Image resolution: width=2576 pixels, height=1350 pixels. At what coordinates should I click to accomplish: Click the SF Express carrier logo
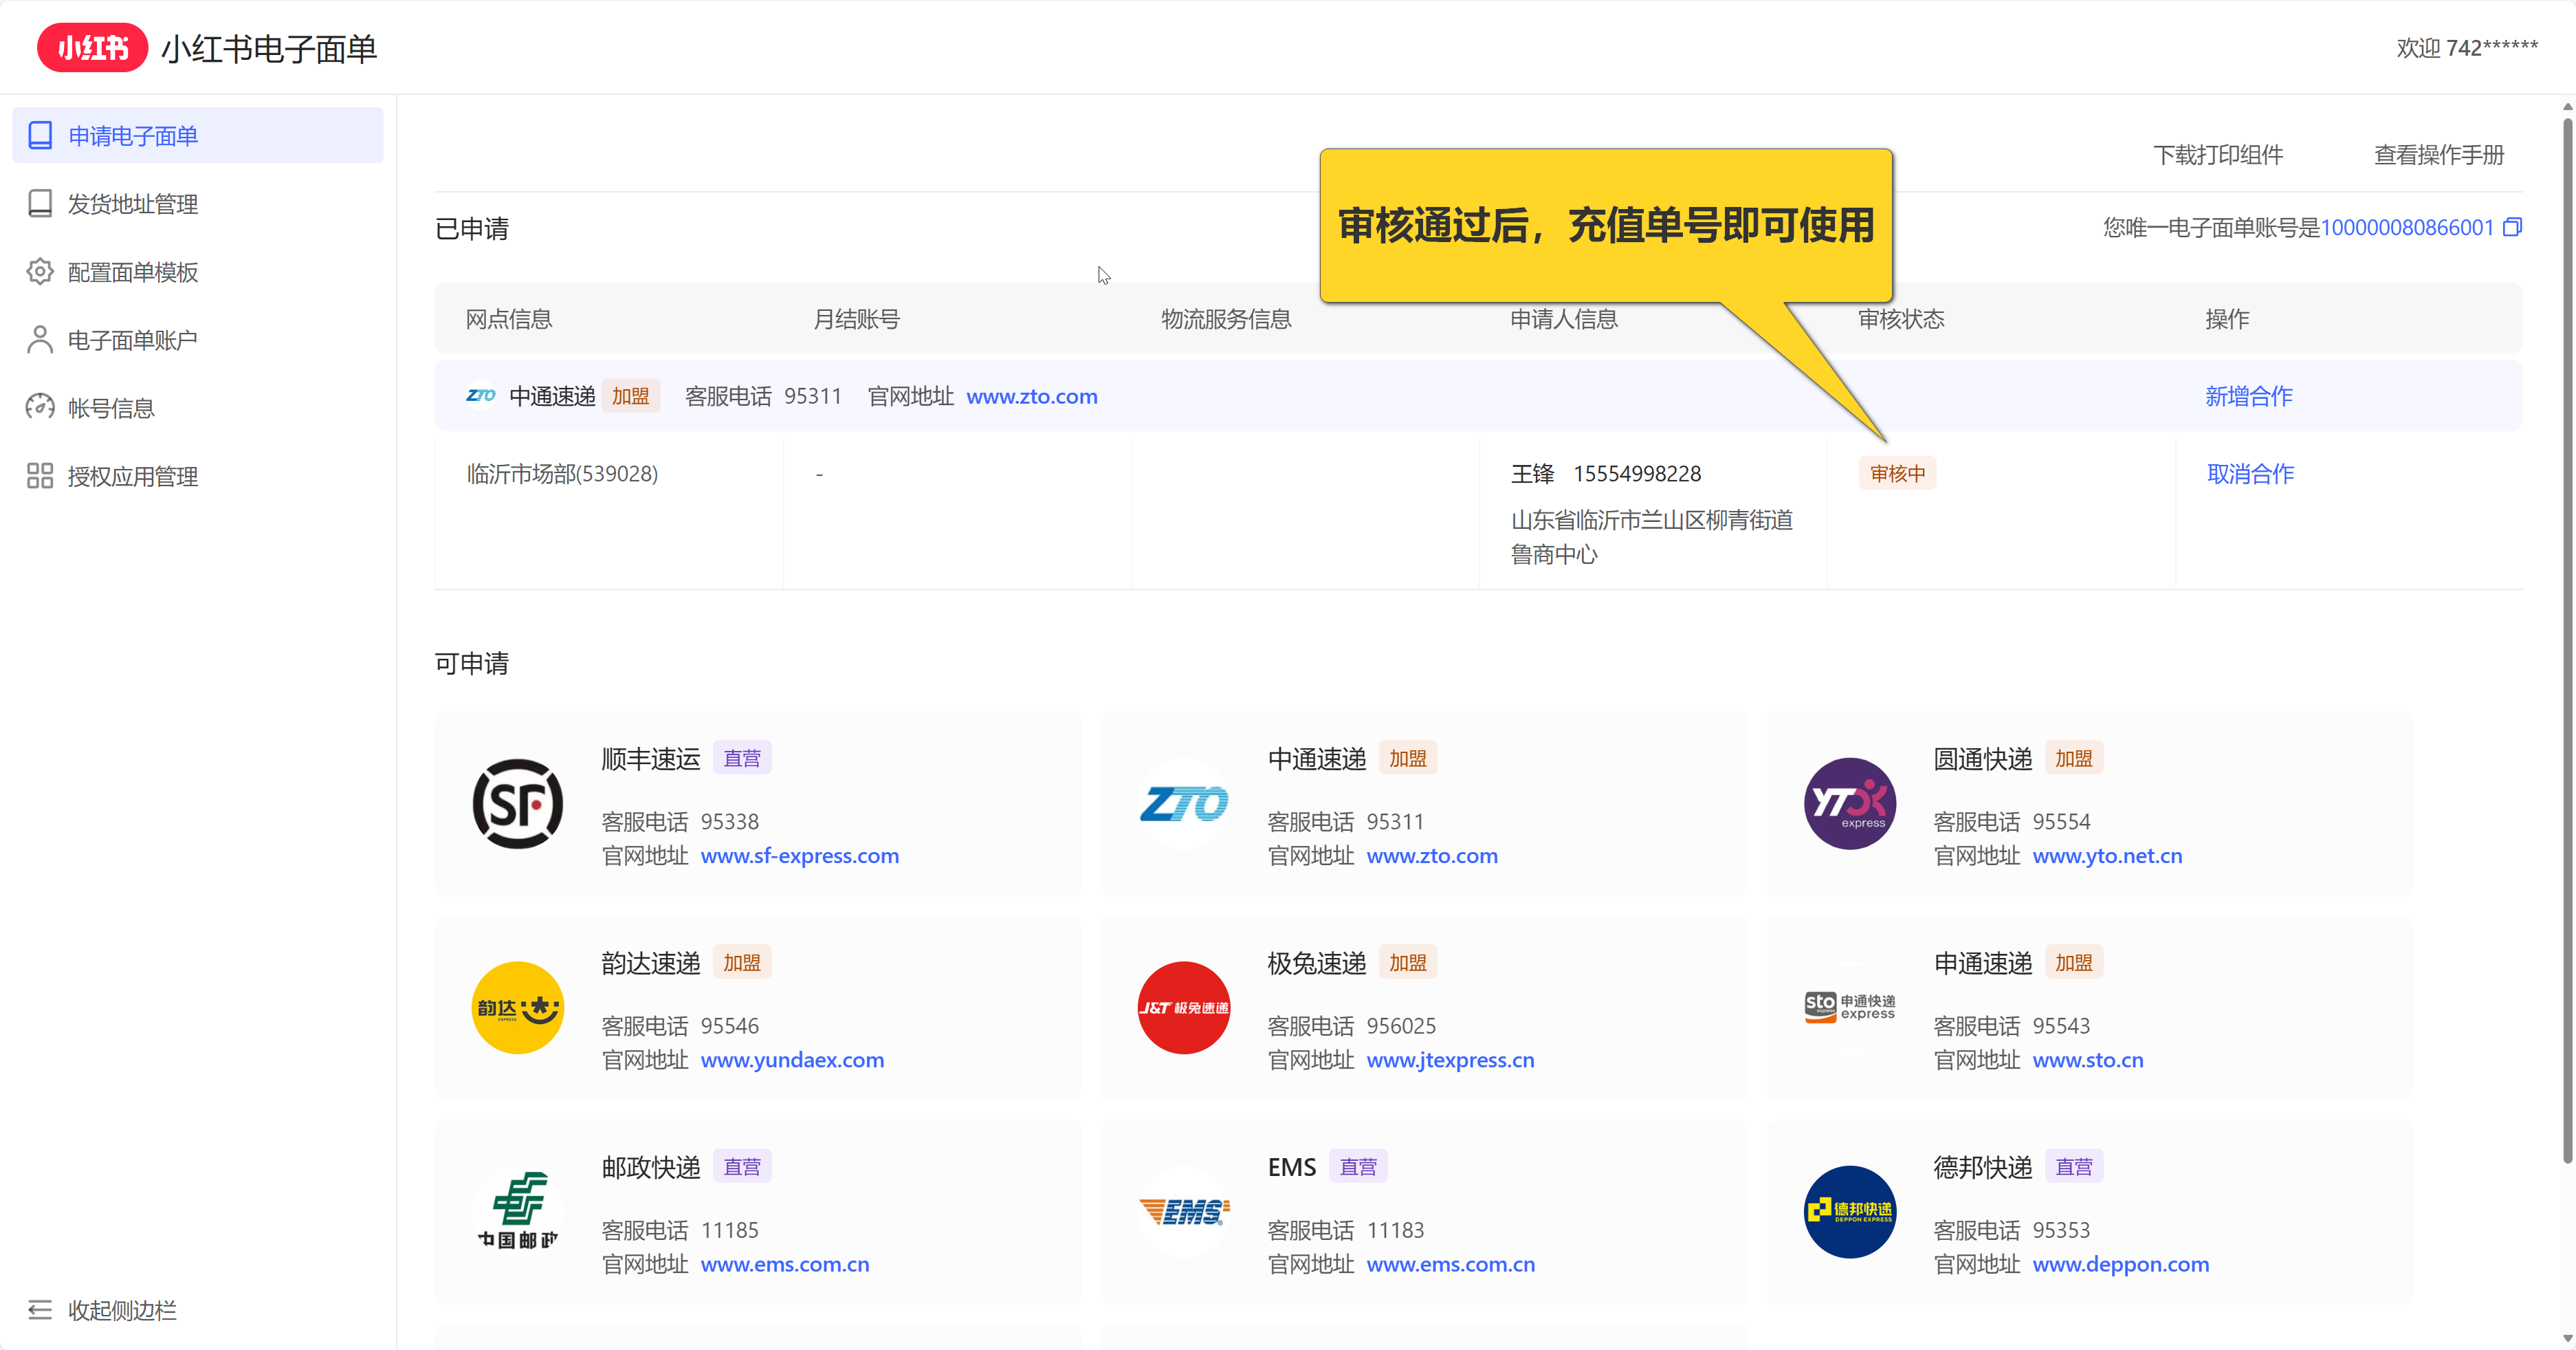coord(517,804)
